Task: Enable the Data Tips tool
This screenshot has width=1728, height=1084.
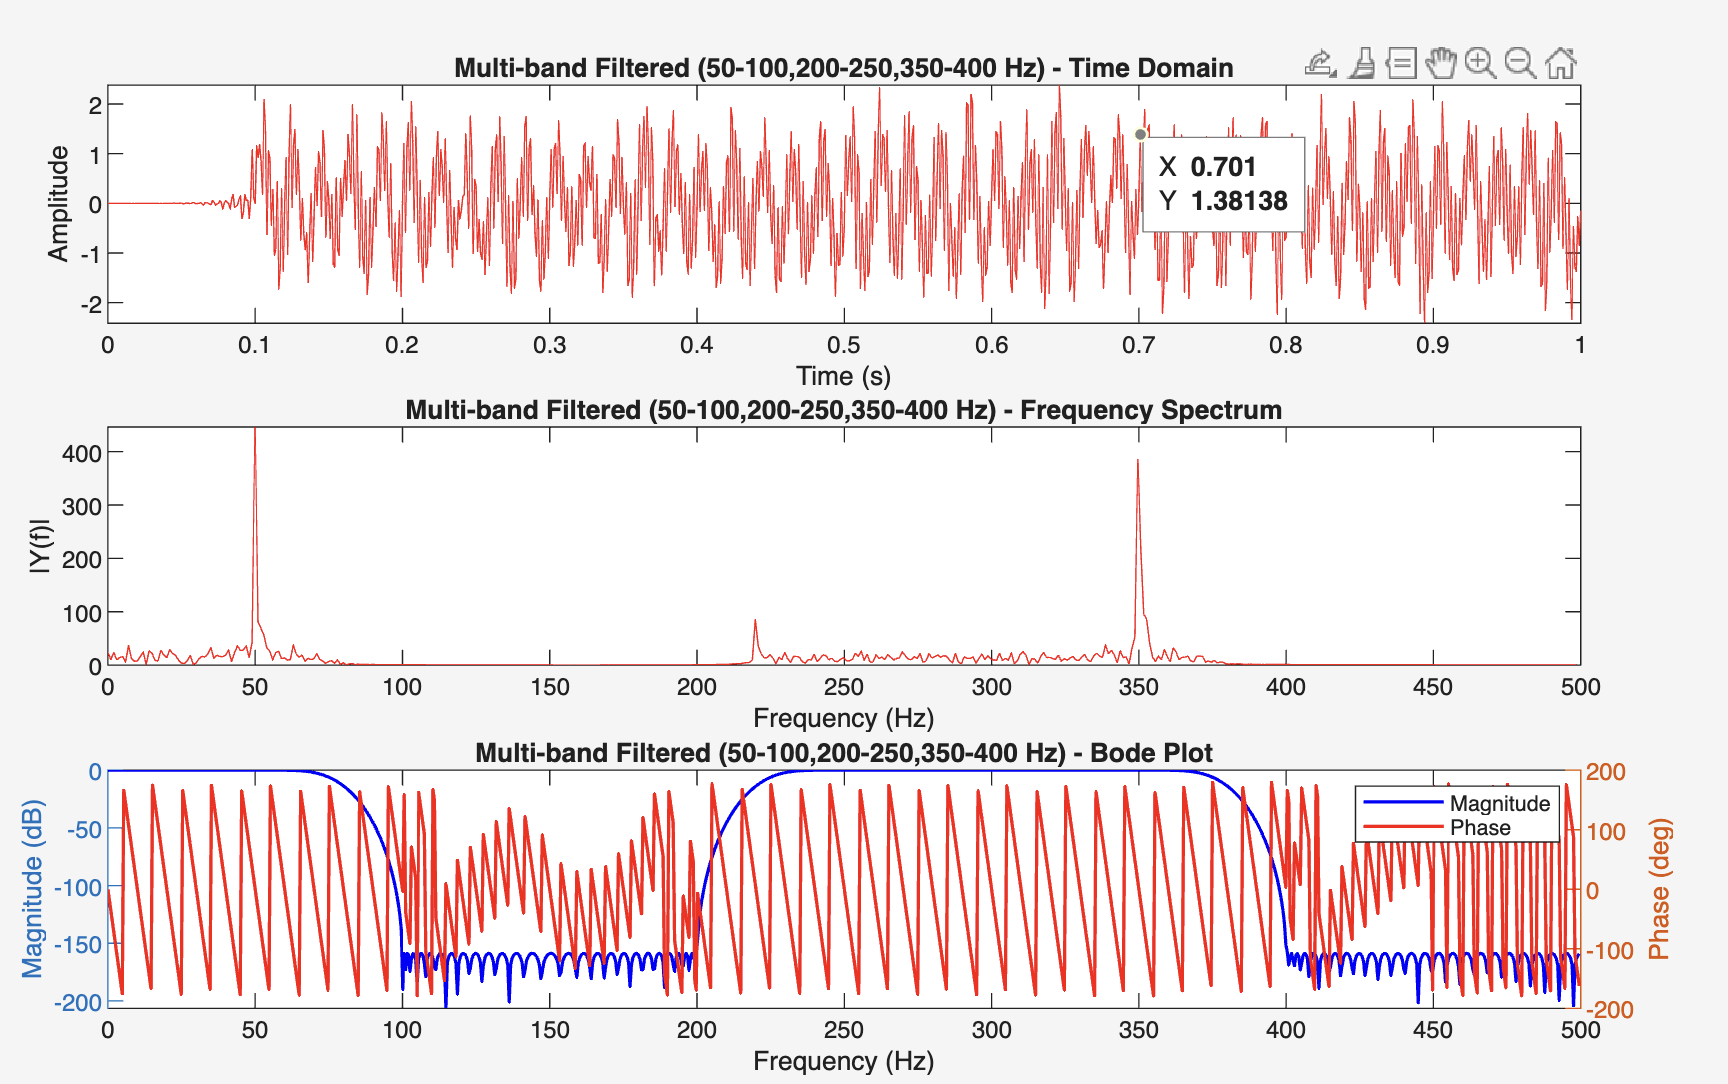Action: point(1401,64)
